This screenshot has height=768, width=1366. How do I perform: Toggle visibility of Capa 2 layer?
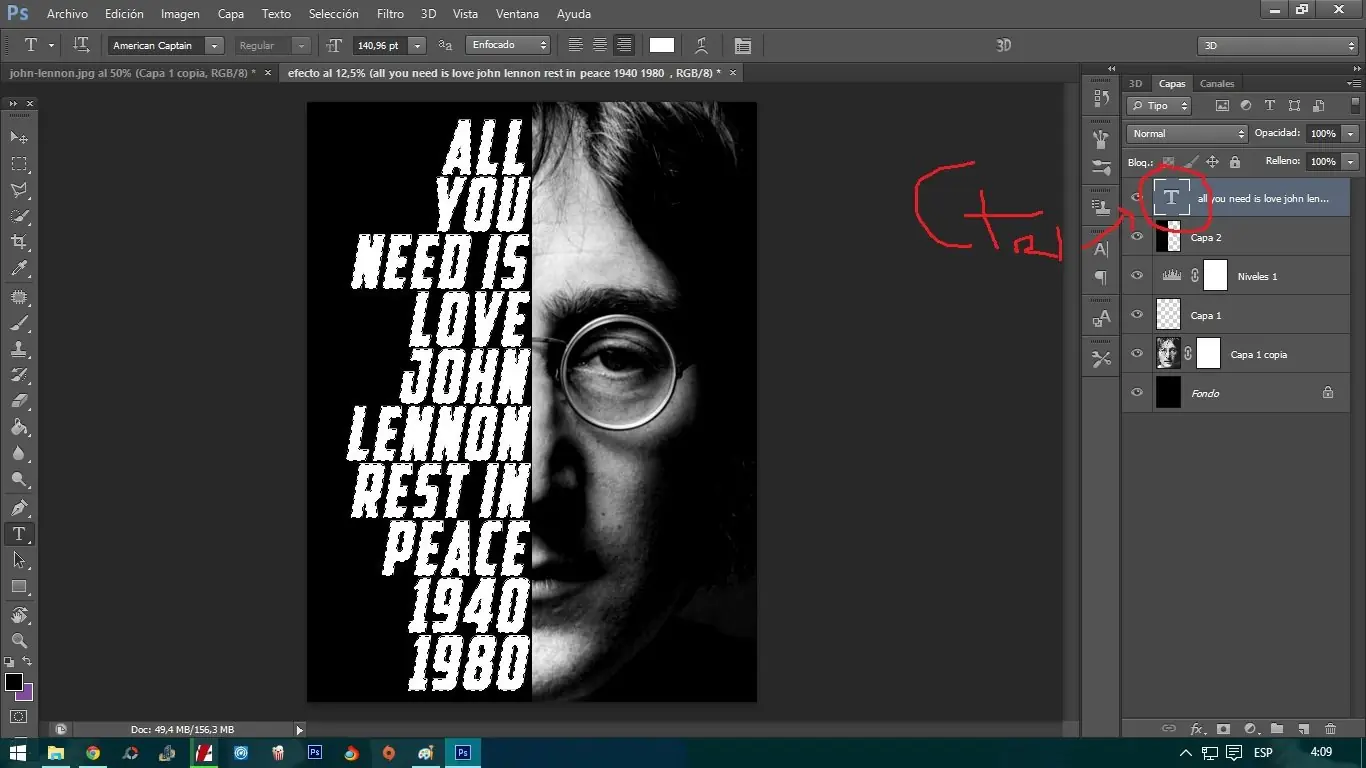click(x=1137, y=237)
